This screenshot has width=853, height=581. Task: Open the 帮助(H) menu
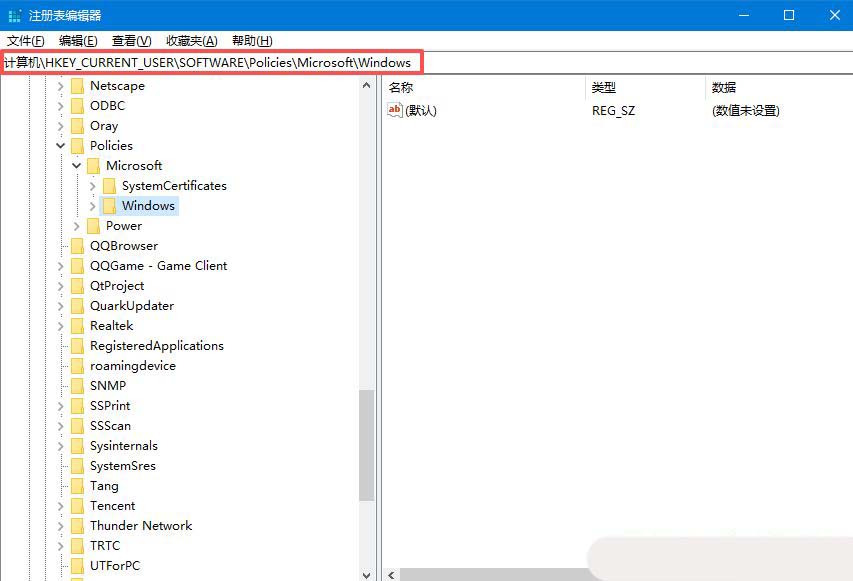coord(252,41)
